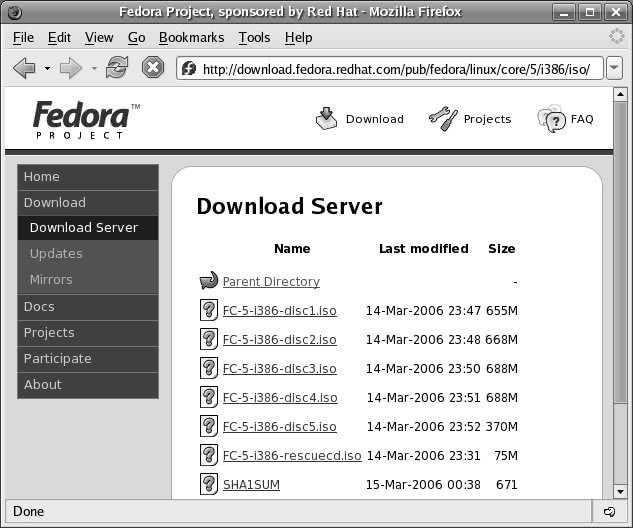Screen dimensions: 633x528
Task: Download FC-5-i386-disc2.iso link
Action: [280, 339]
